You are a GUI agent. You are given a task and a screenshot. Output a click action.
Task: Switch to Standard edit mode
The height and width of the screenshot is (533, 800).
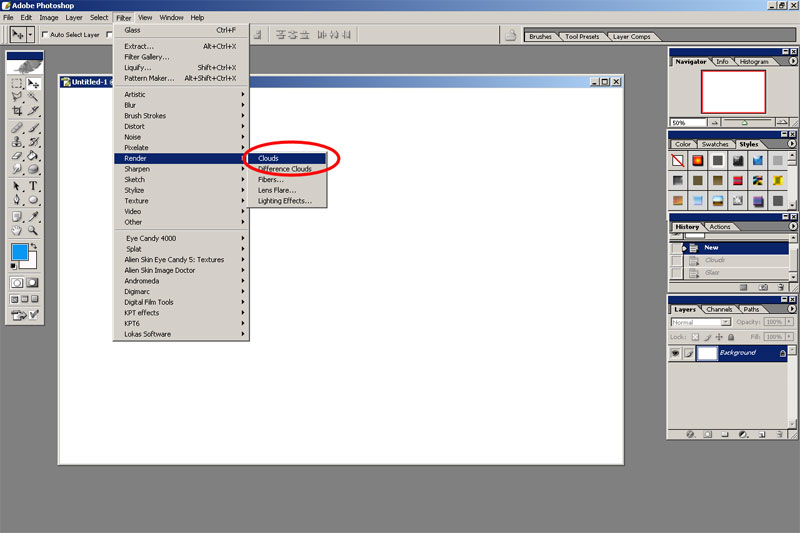17,283
